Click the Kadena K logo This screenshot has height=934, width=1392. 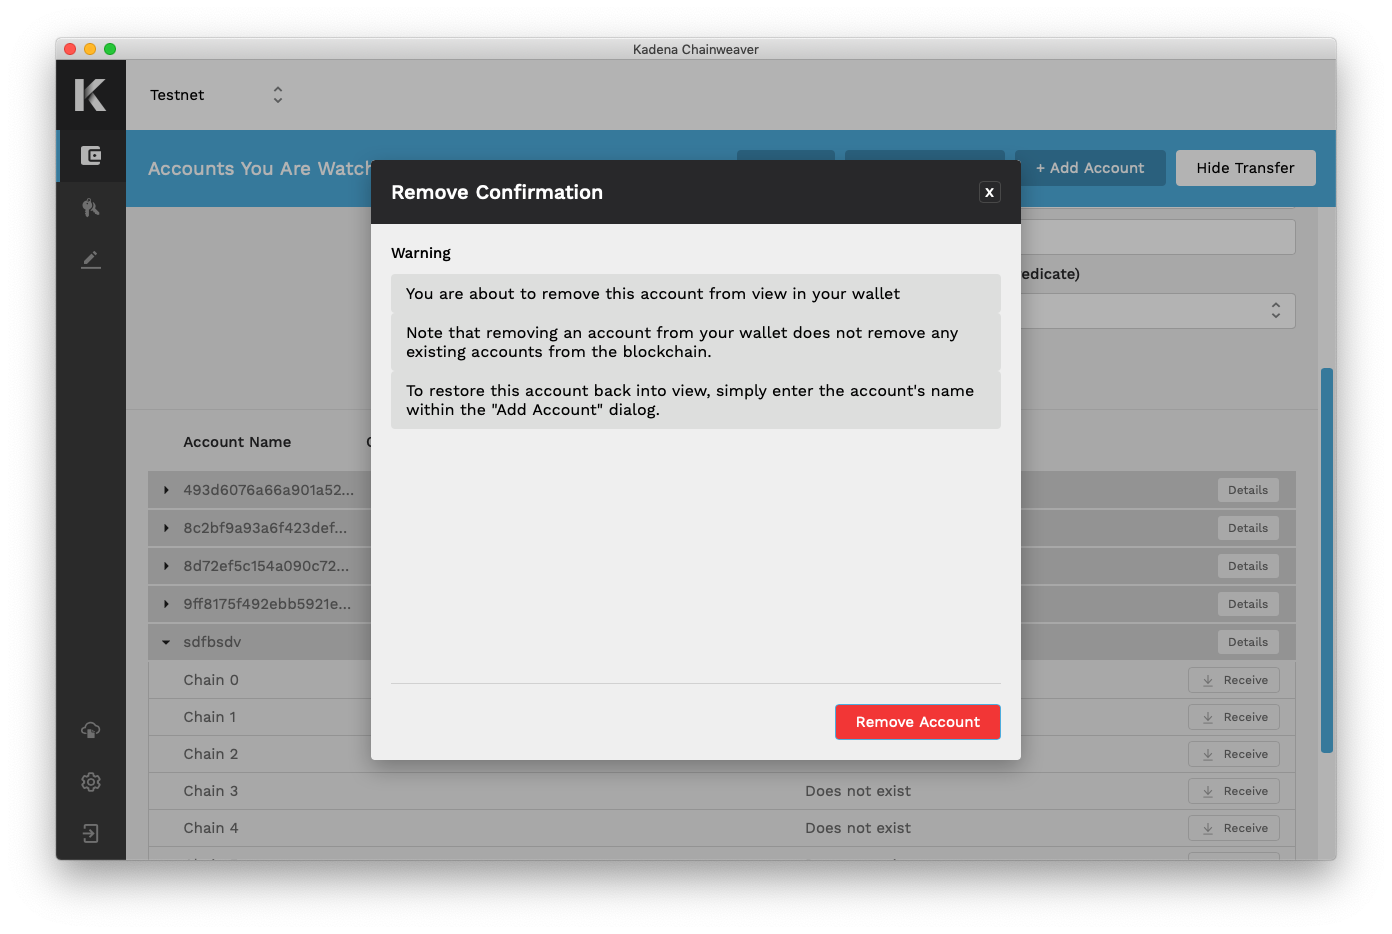90,95
